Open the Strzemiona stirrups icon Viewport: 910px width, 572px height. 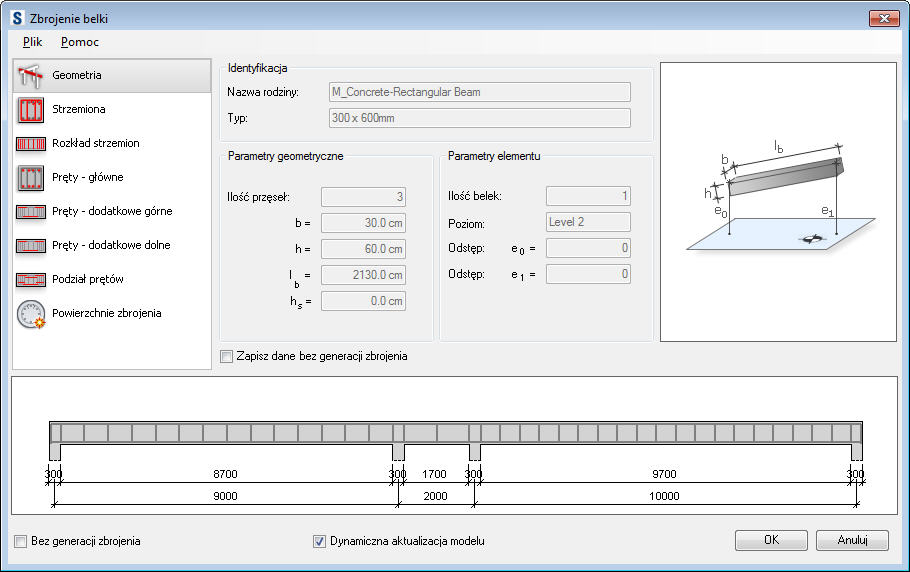pos(31,110)
